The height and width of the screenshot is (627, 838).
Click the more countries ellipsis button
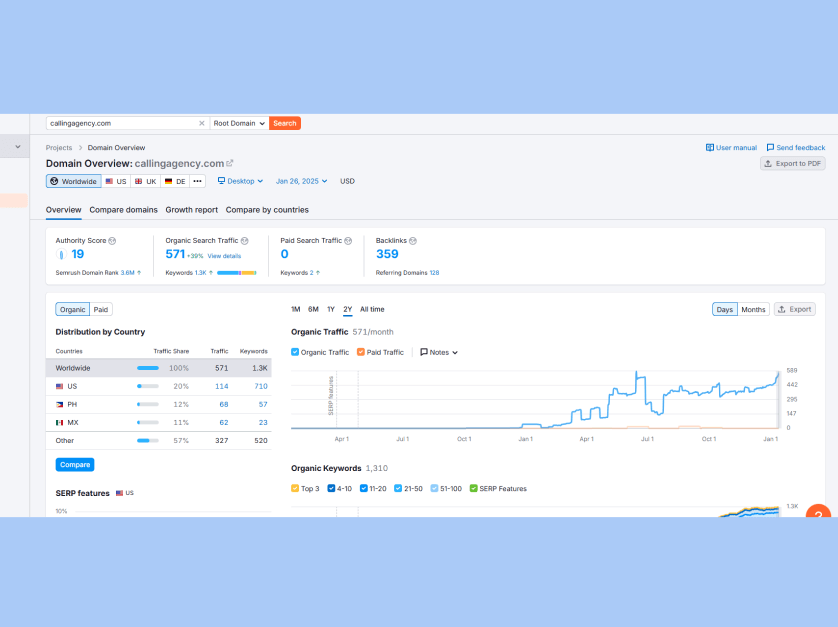(197, 181)
